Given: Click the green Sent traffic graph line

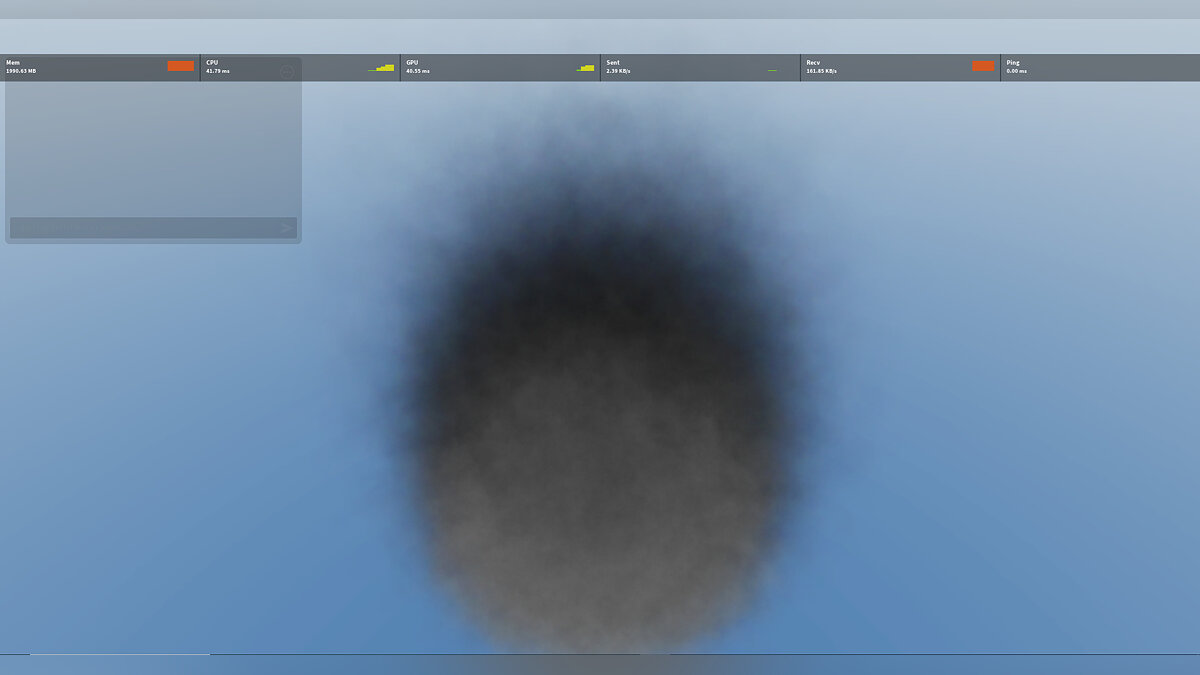Looking at the screenshot, I should [x=772, y=70].
